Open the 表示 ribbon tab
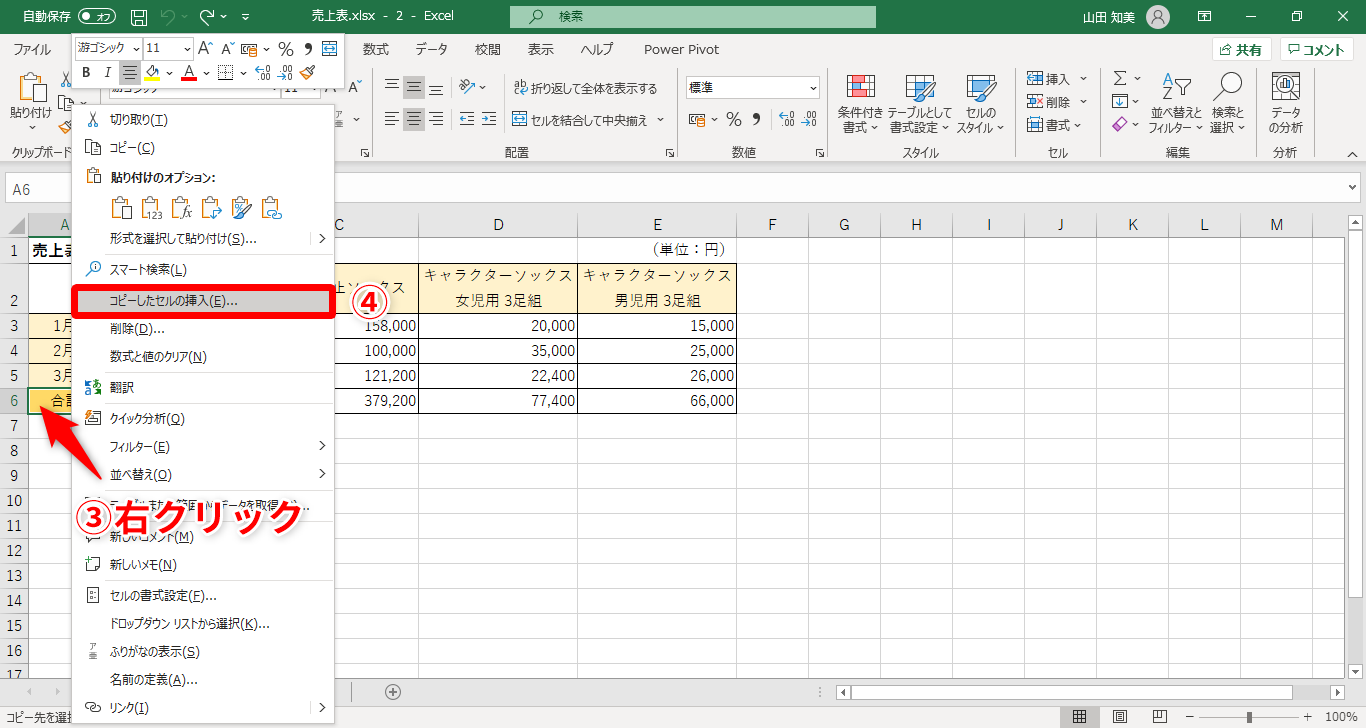Screen dimensions: 1366x728 pos(541,49)
